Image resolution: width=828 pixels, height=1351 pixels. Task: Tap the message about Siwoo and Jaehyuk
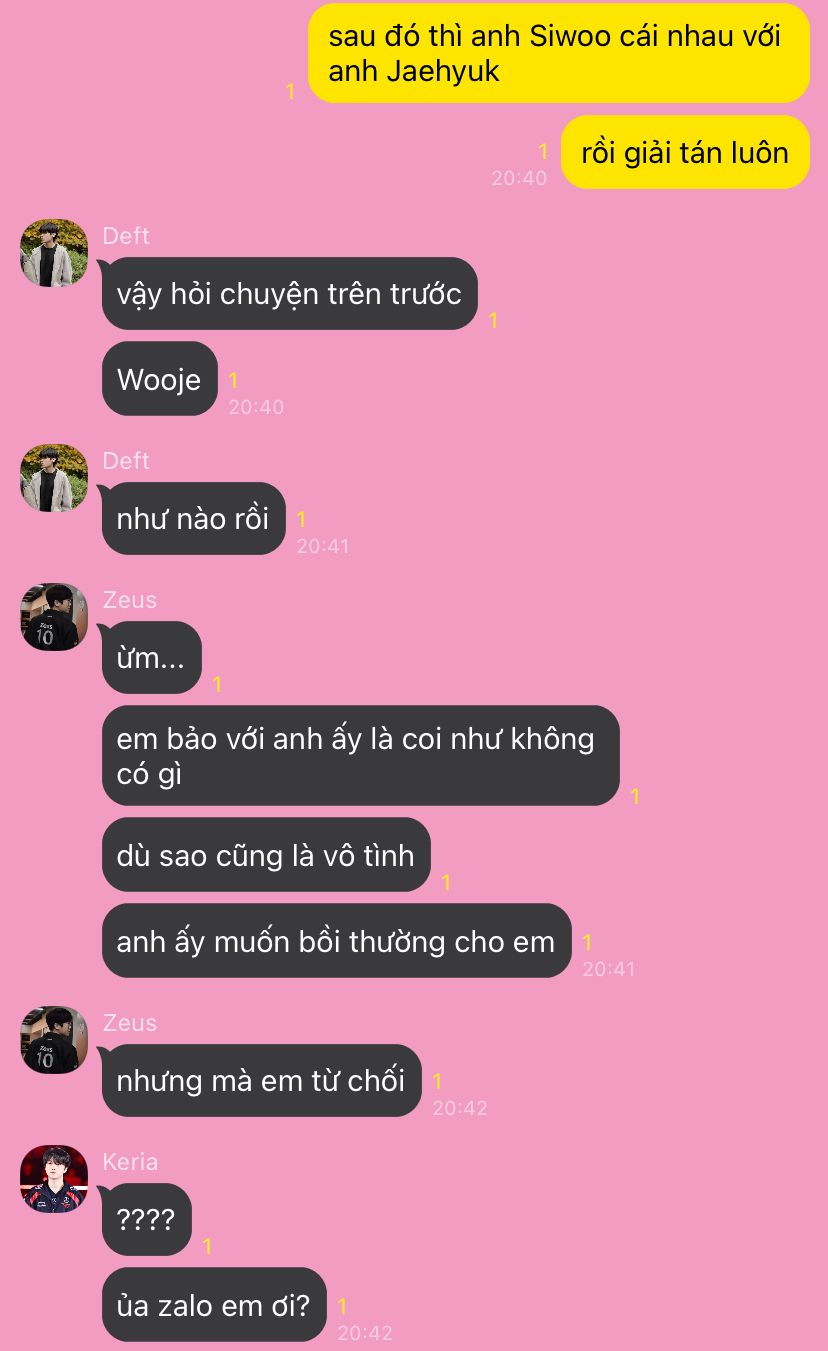[559, 53]
